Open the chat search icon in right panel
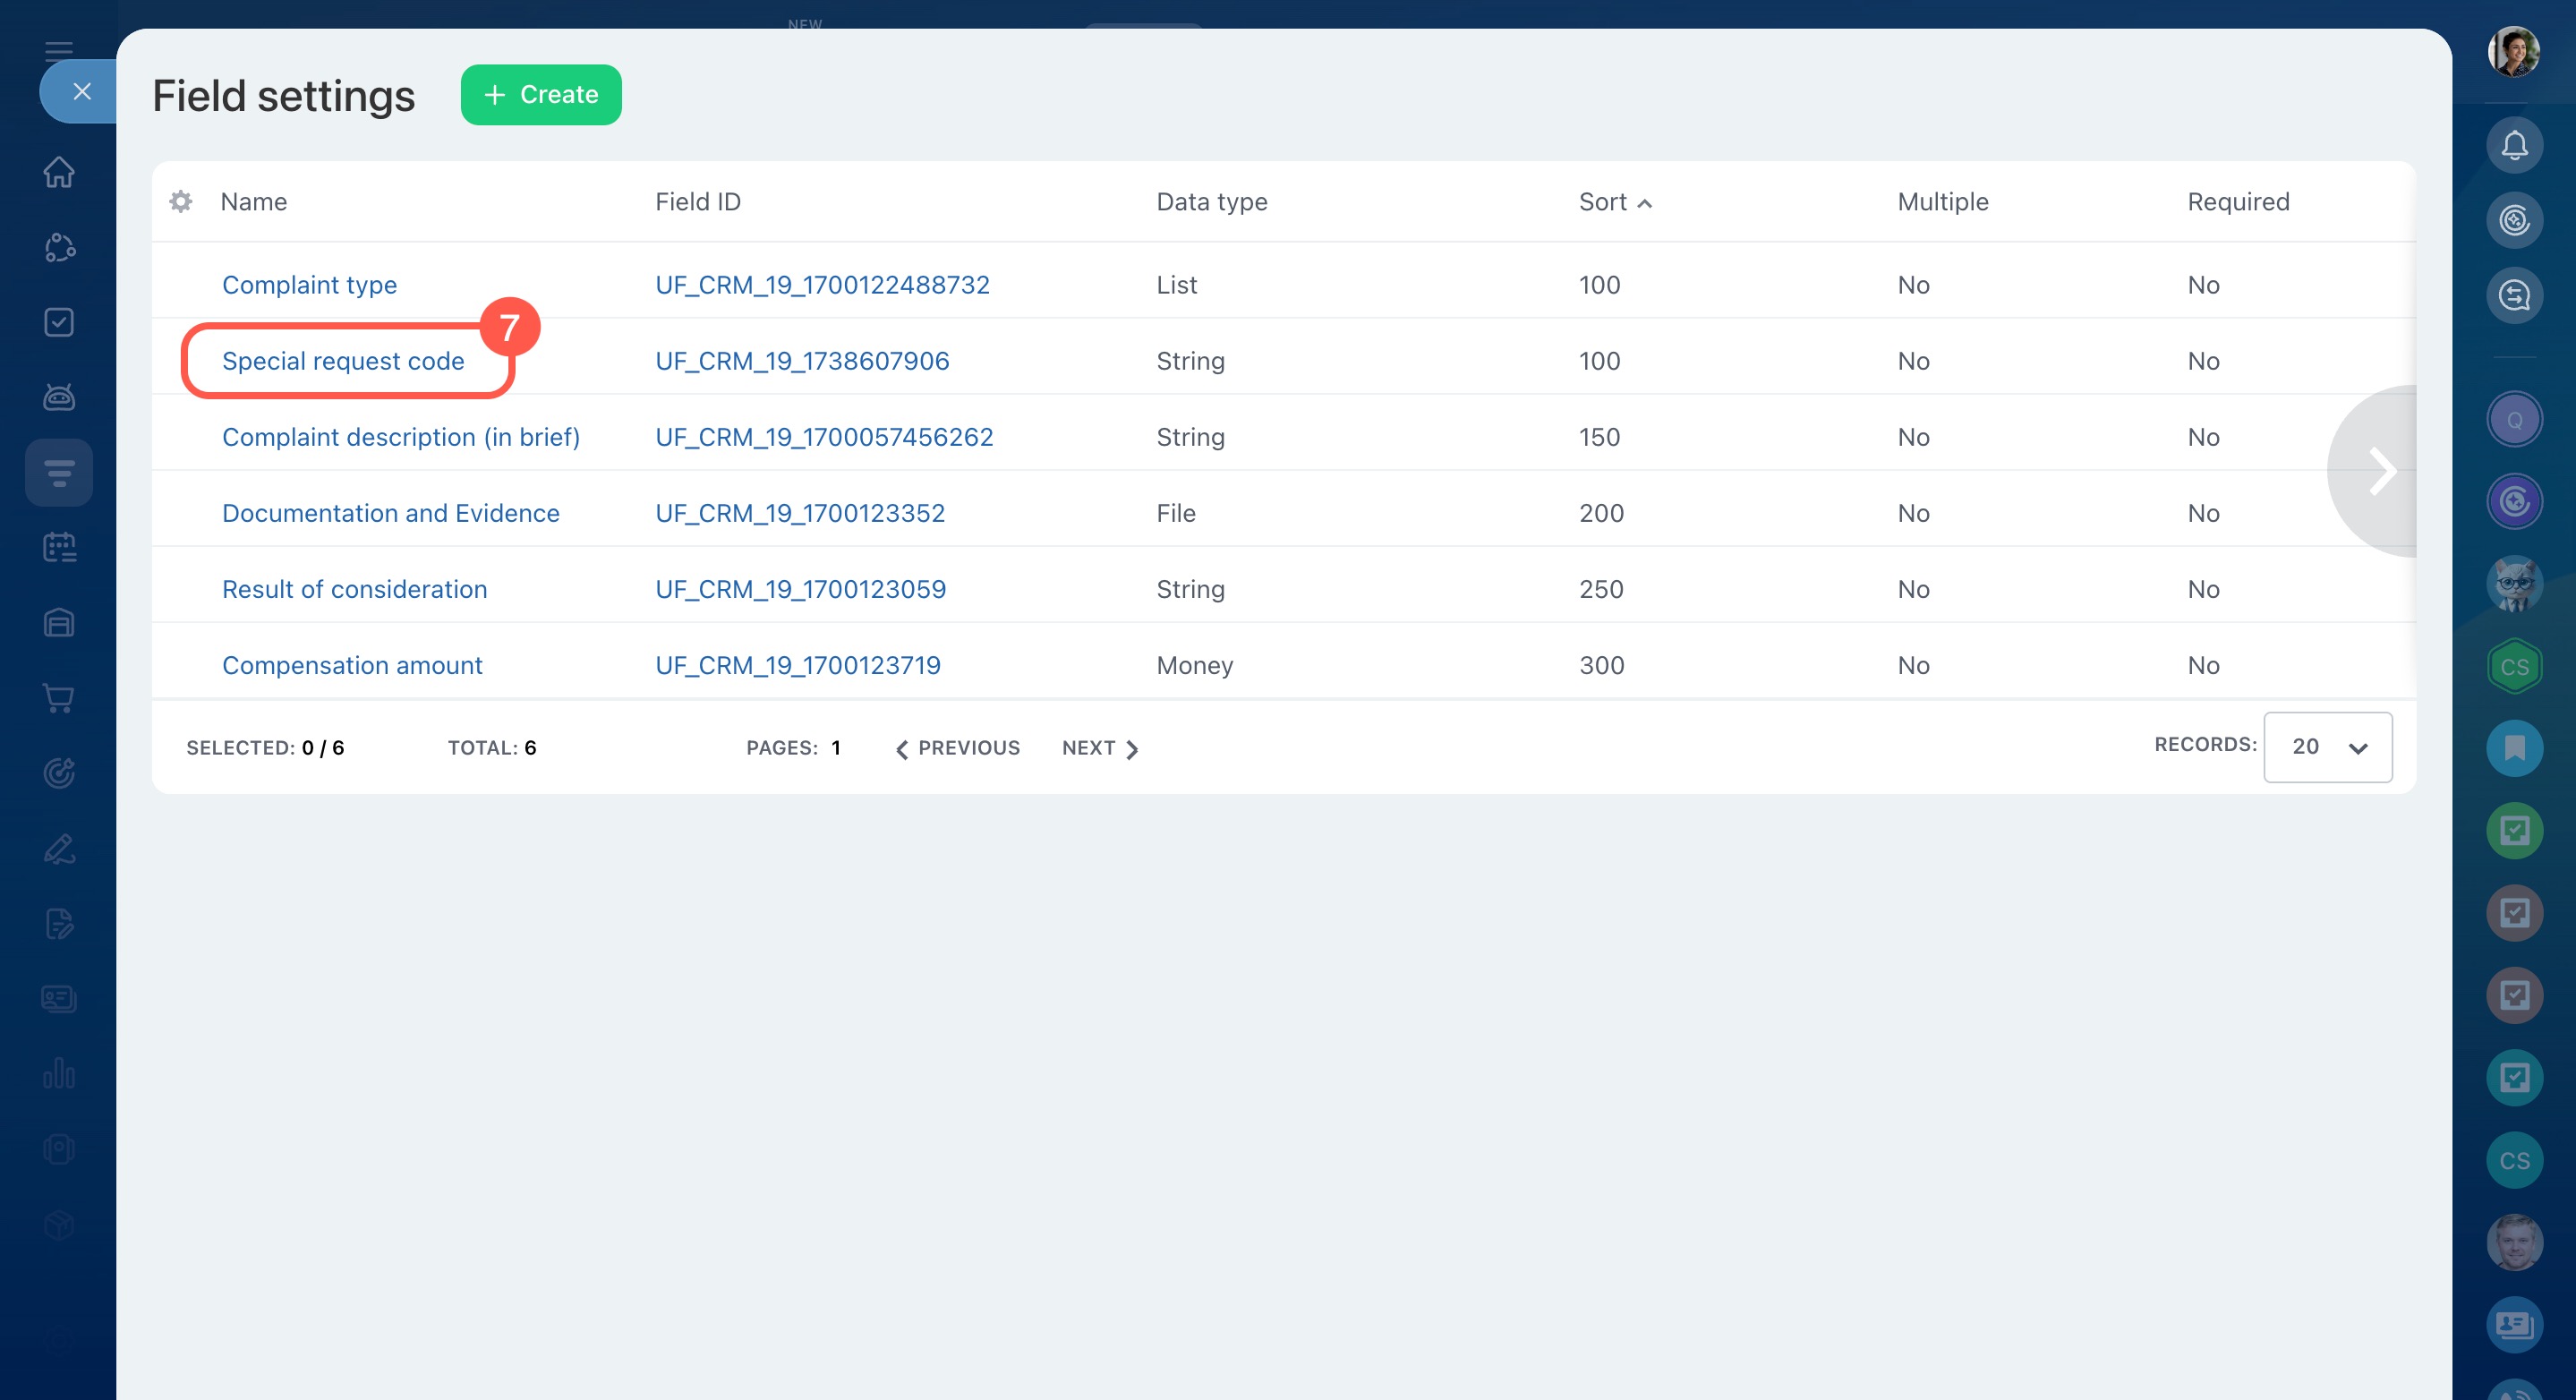This screenshot has width=2576, height=1400. click(2513, 296)
